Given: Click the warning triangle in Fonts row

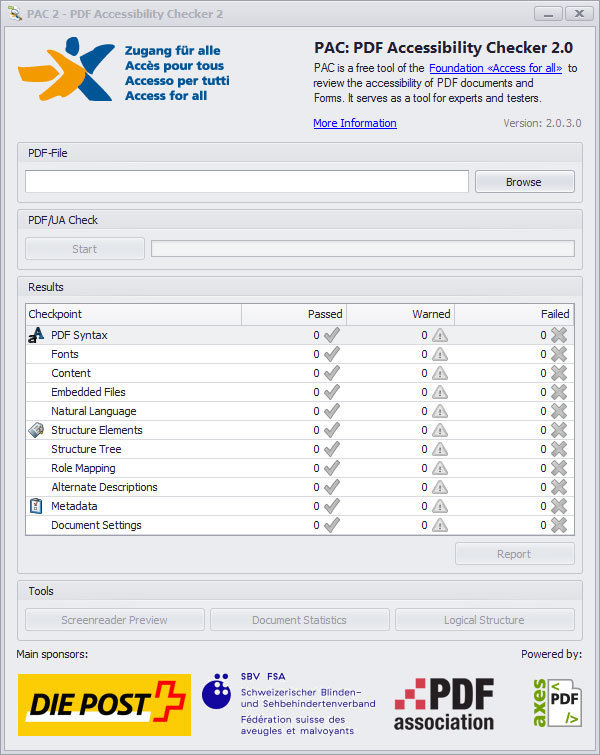Looking at the screenshot, I should pos(440,354).
